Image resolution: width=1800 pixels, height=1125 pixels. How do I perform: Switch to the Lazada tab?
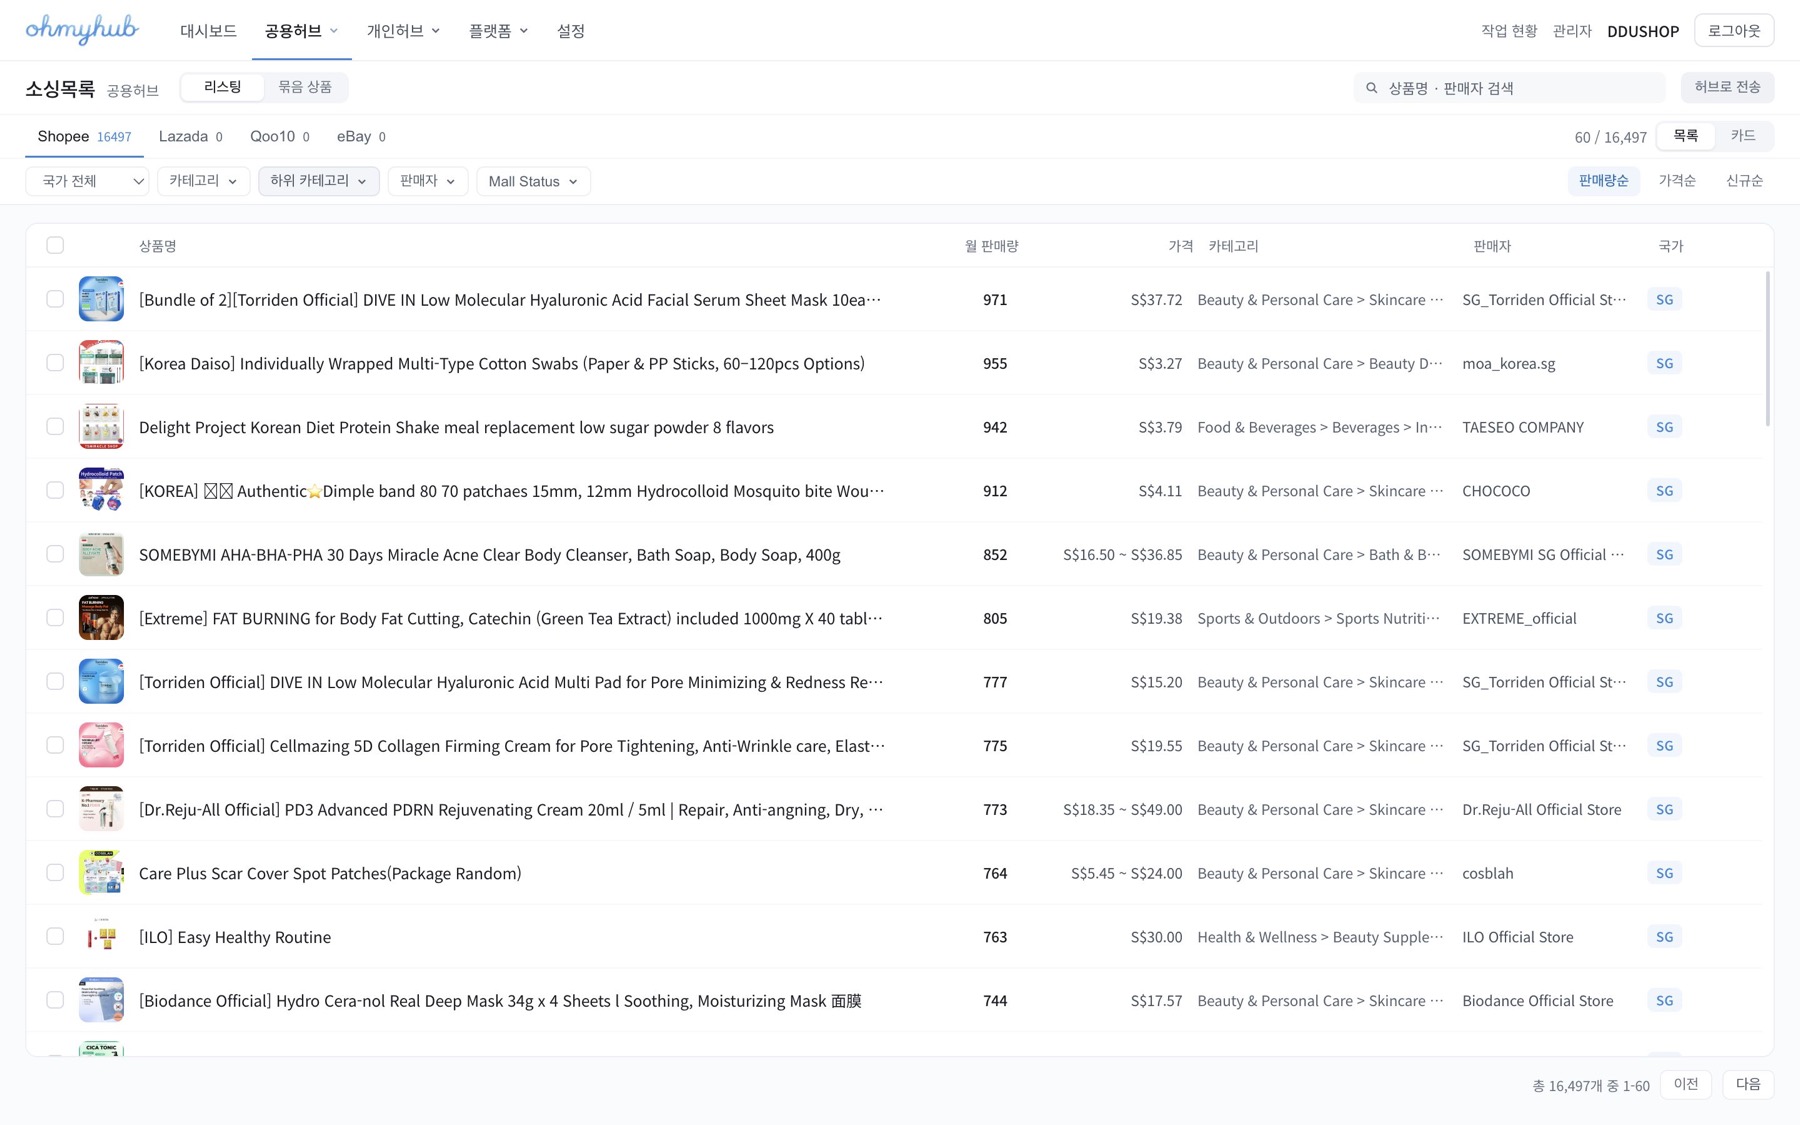tap(190, 136)
